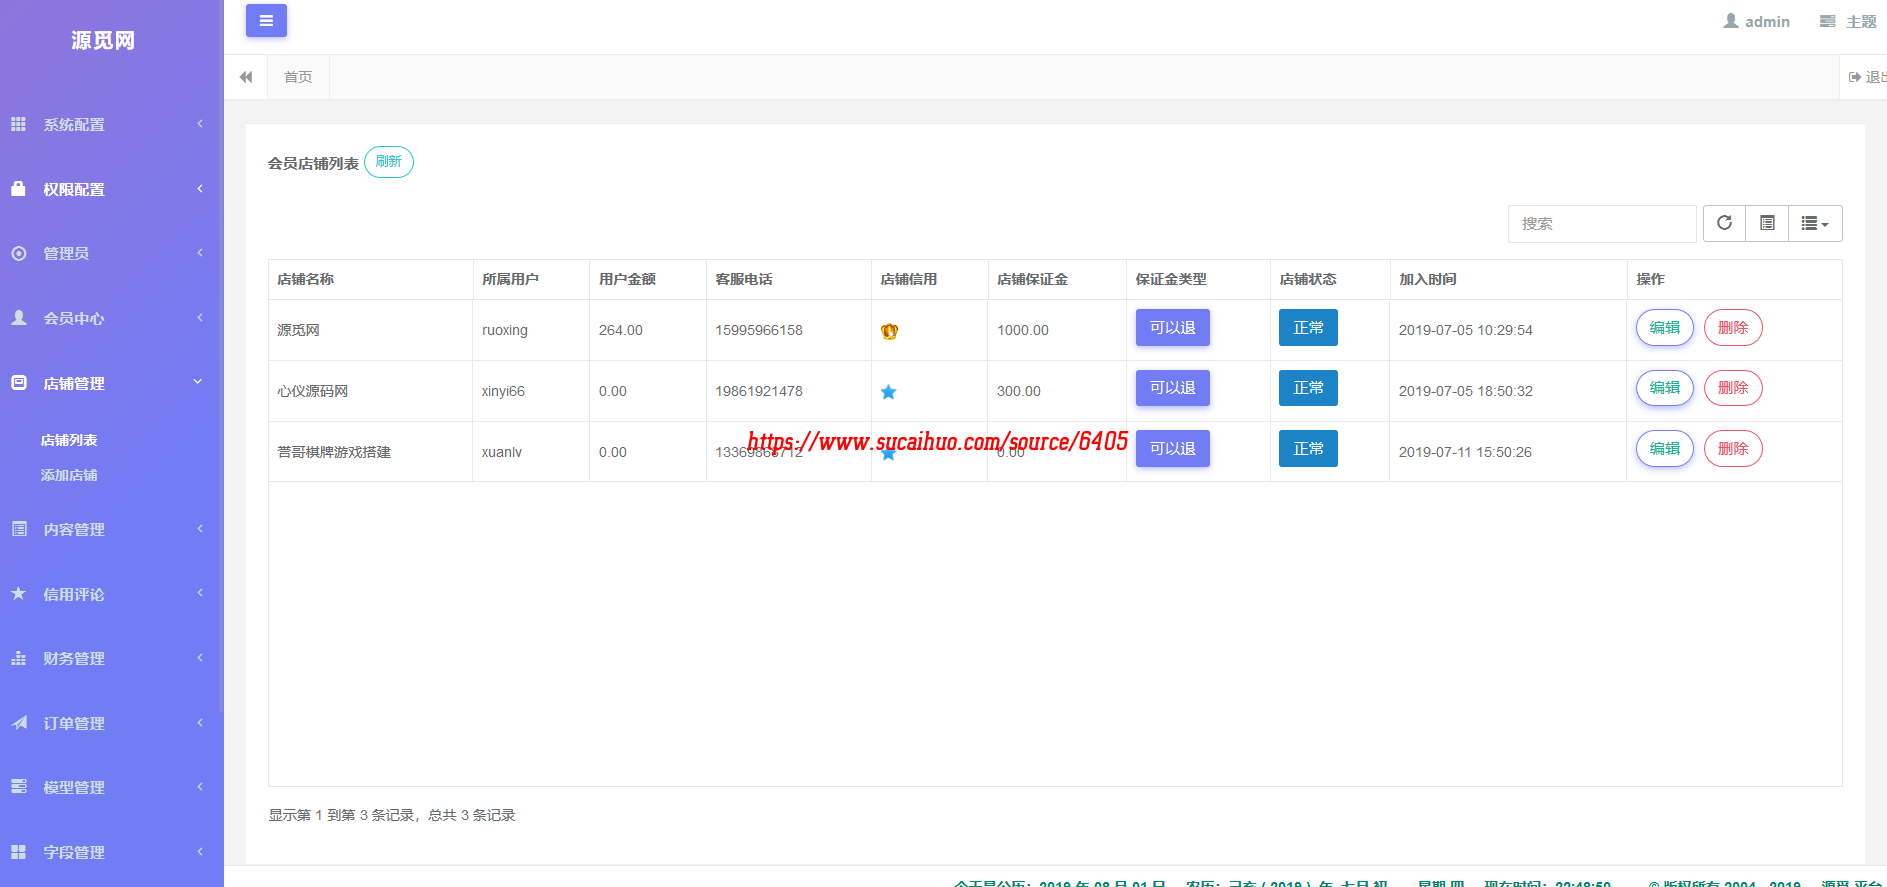The width and height of the screenshot is (1887, 887).
Task: Click the star credit icon for 心仪源码网
Action: click(888, 392)
